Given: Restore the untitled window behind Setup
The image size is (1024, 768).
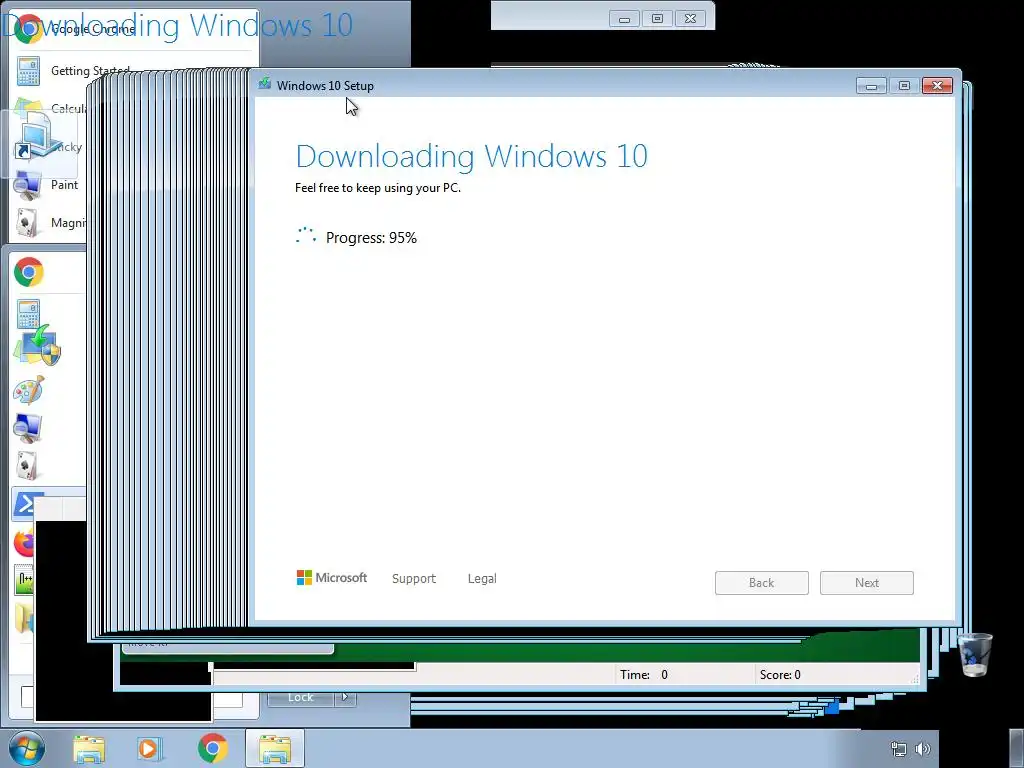Looking at the screenshot, I should point(657,19).
